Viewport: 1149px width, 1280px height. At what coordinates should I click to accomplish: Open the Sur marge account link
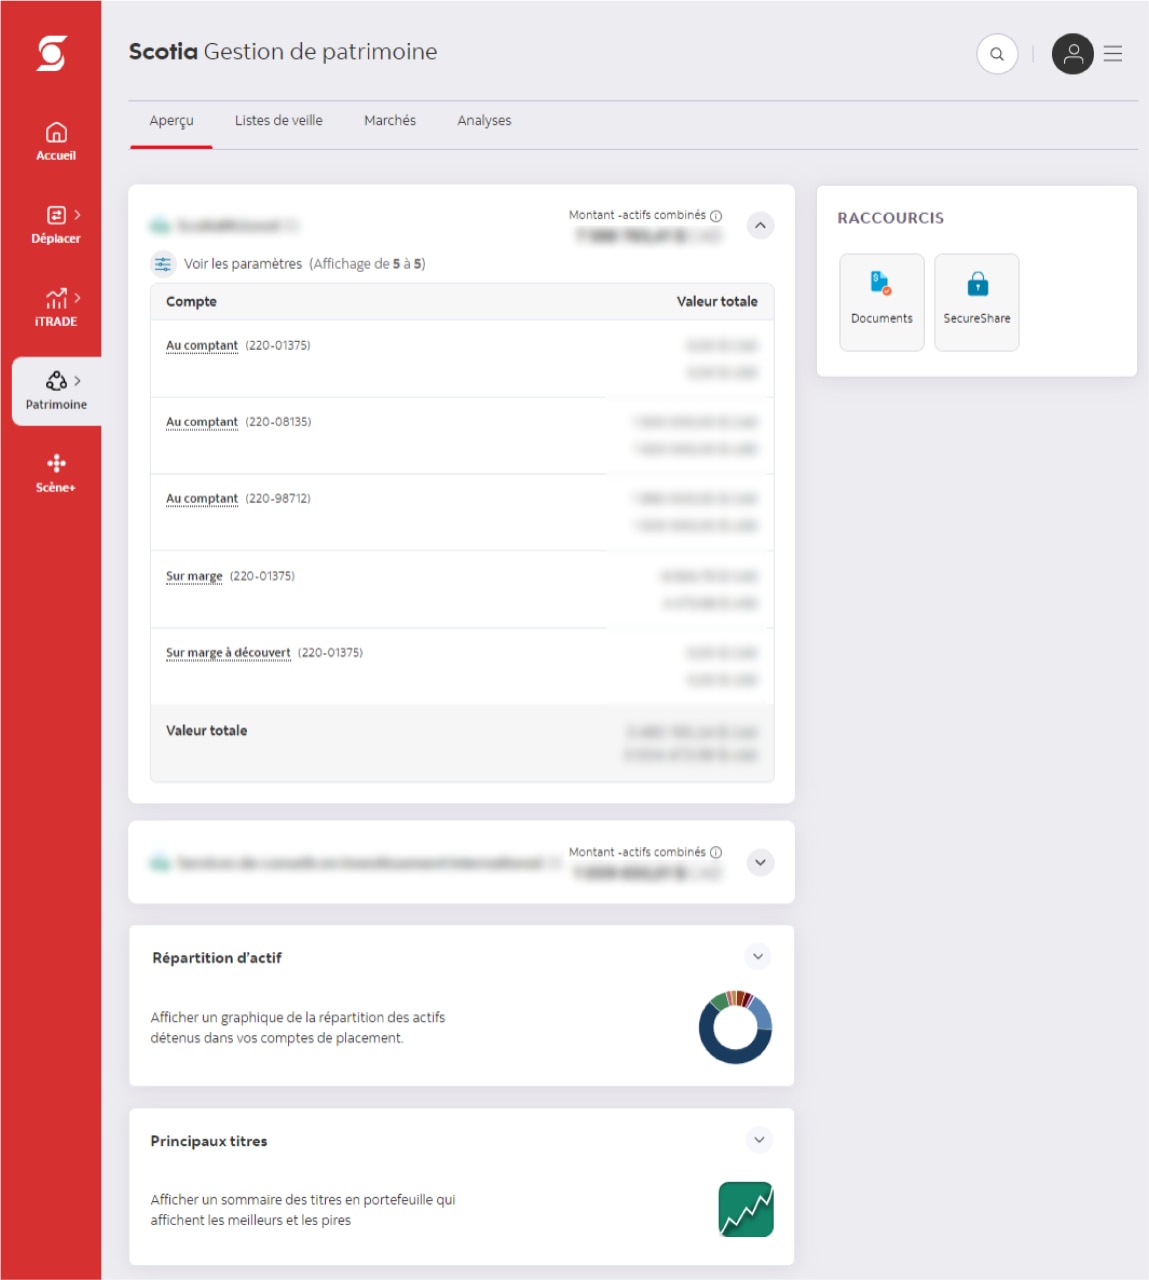(194, 577)
